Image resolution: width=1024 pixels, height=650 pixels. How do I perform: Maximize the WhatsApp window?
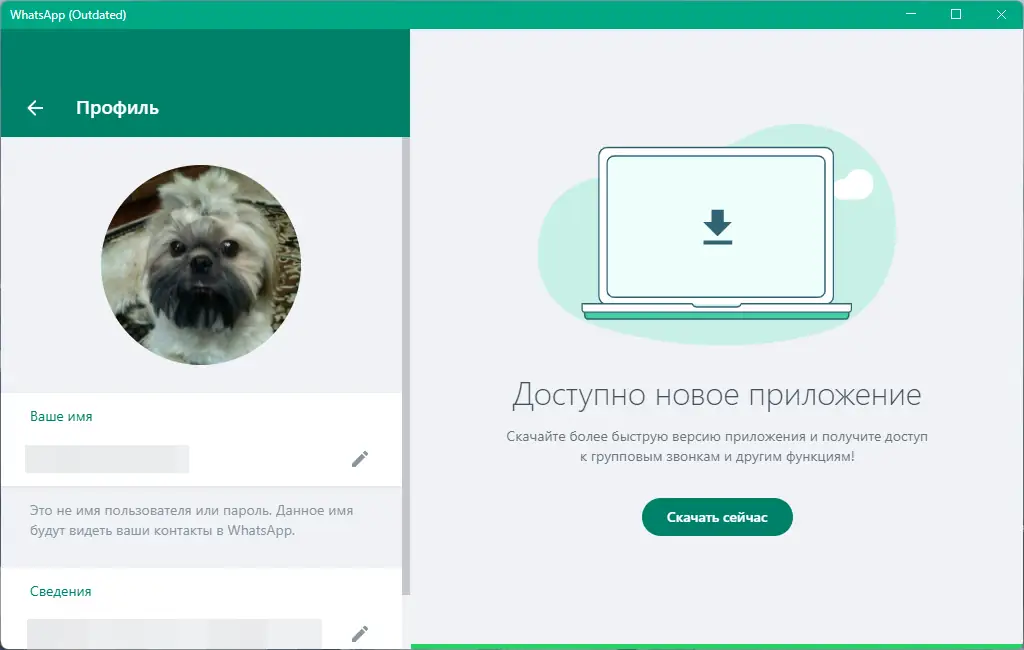point(956,14)
